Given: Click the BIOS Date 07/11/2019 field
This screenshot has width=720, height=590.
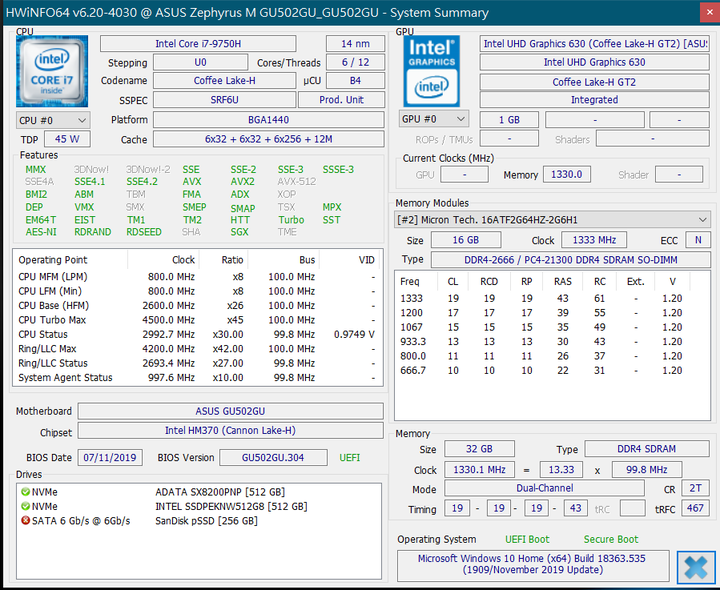Looking at the screenshot, I should click(110, 457).
